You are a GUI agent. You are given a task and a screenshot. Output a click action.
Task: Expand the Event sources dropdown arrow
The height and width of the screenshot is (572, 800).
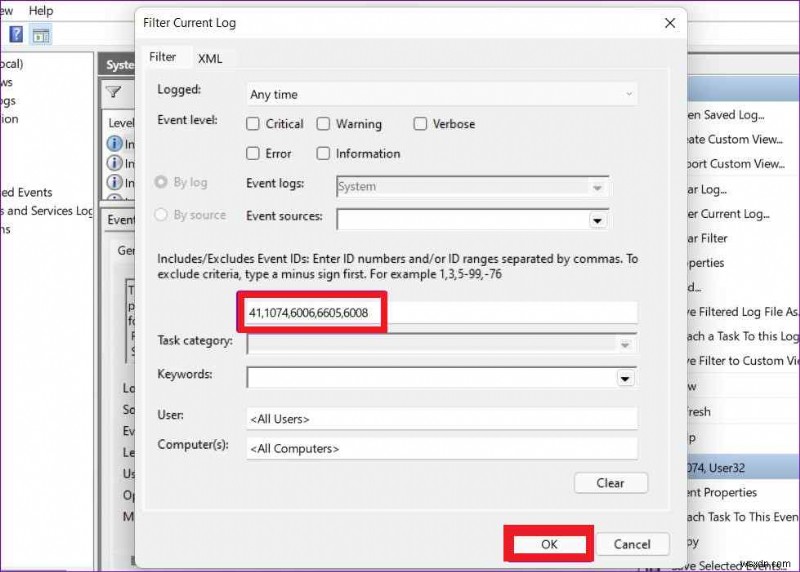[597, 220]
